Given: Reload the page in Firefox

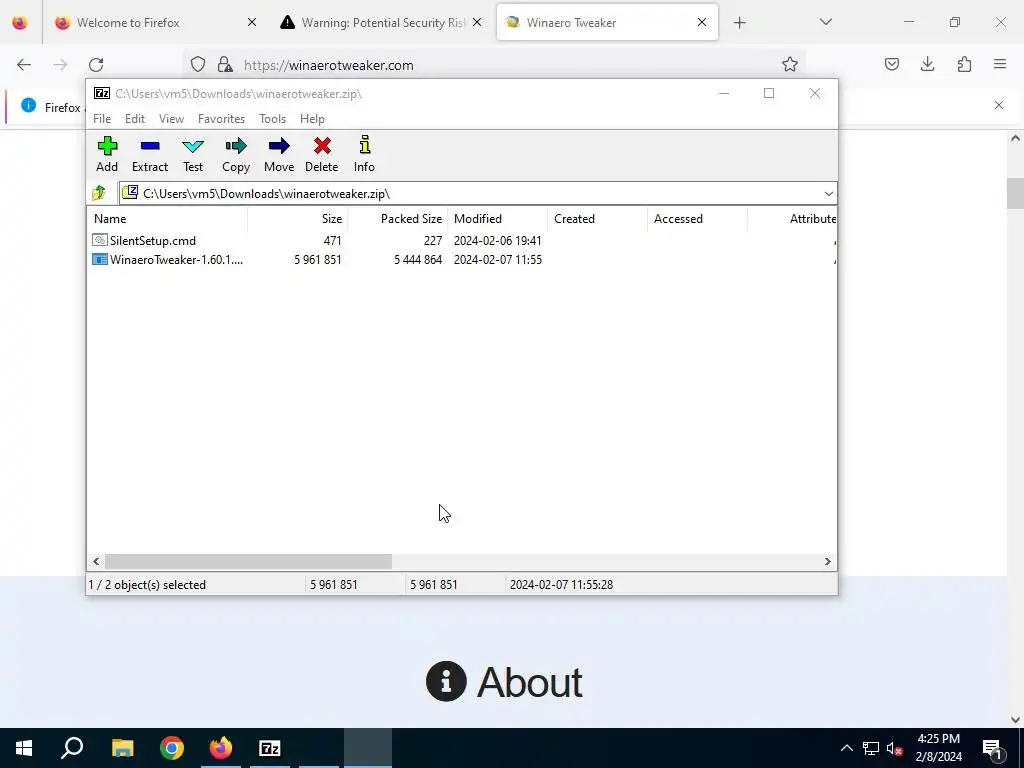Looking at the screenshot, I should point(96,65).
